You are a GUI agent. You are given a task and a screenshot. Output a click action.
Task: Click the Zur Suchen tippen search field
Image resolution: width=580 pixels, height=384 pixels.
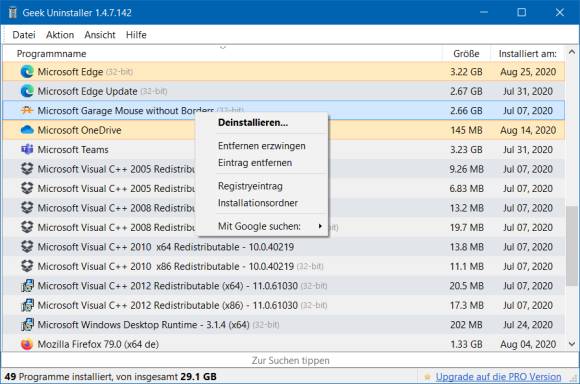pos(290,360)
